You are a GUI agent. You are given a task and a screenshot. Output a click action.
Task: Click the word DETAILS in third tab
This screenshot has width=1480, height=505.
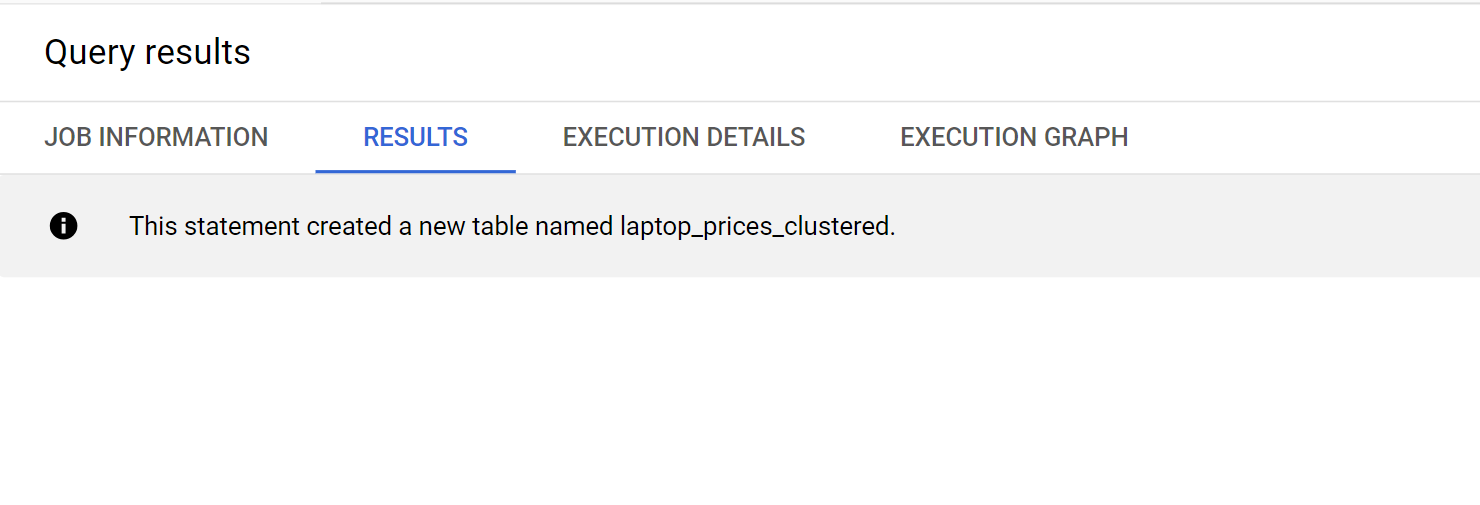tap(755, 137)
